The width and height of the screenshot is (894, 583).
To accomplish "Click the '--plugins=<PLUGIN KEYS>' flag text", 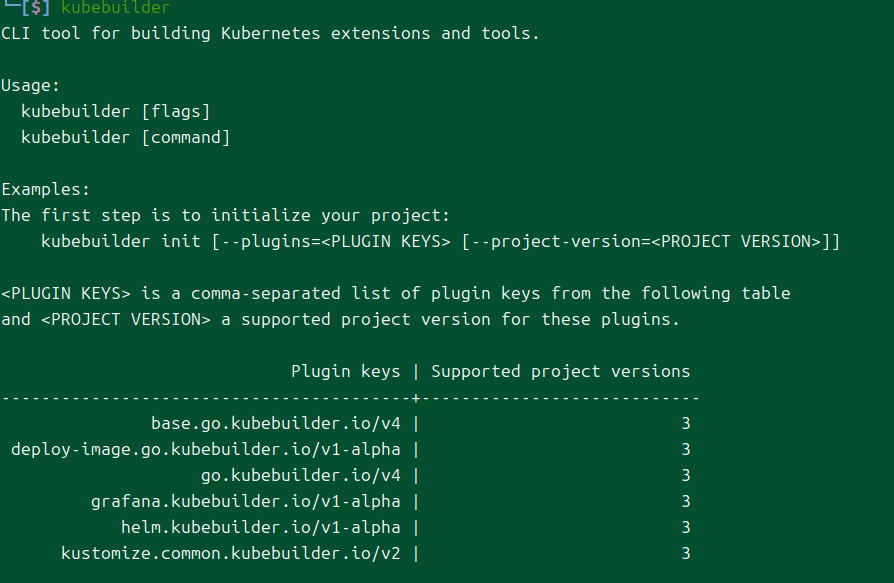I will pyautogui.click(x=336, y=242).
